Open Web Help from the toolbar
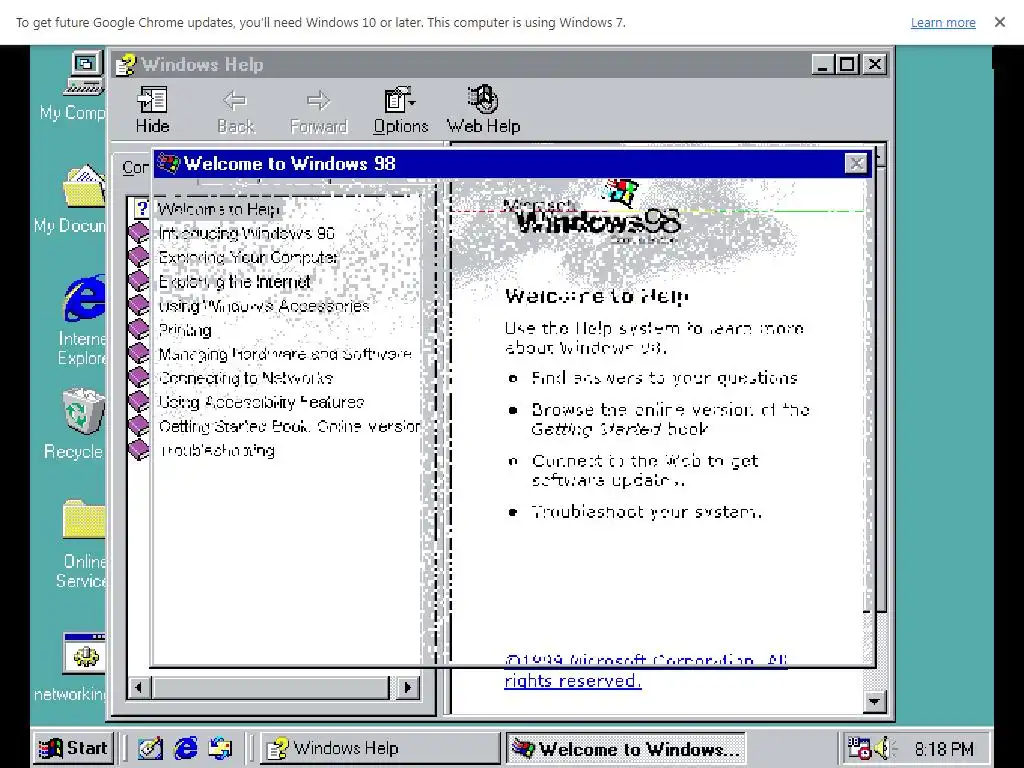Image resolution: width=1024 pixels, height=768 pixels. pos(483,110)
